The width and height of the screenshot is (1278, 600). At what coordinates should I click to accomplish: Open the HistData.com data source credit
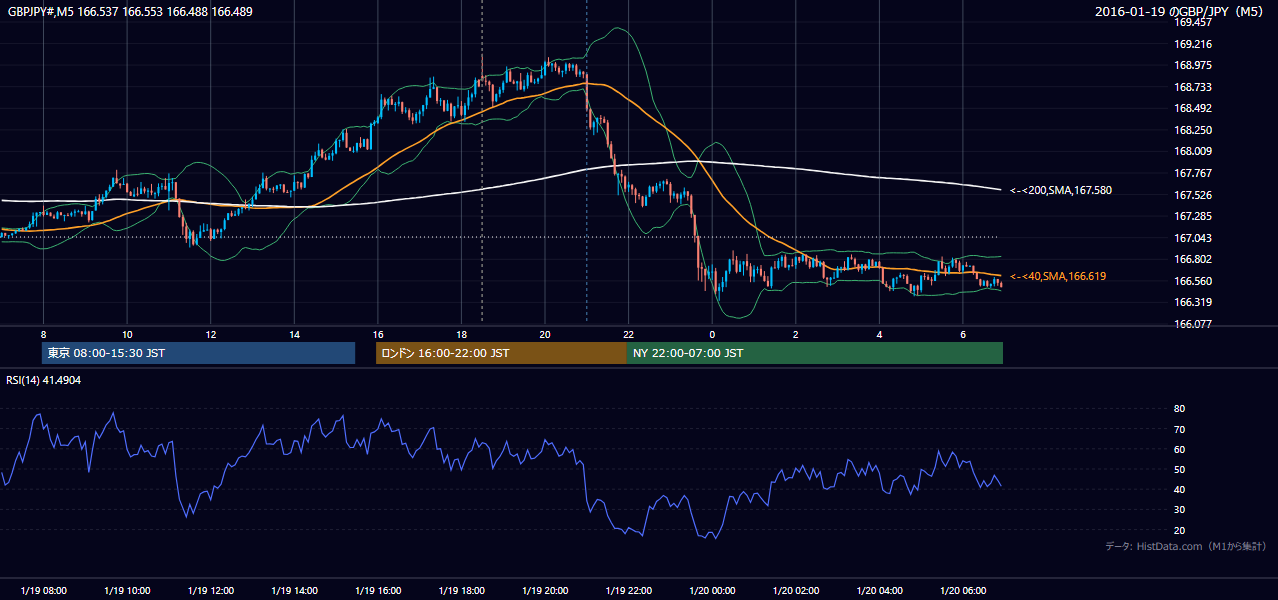tap(1185, 546)
